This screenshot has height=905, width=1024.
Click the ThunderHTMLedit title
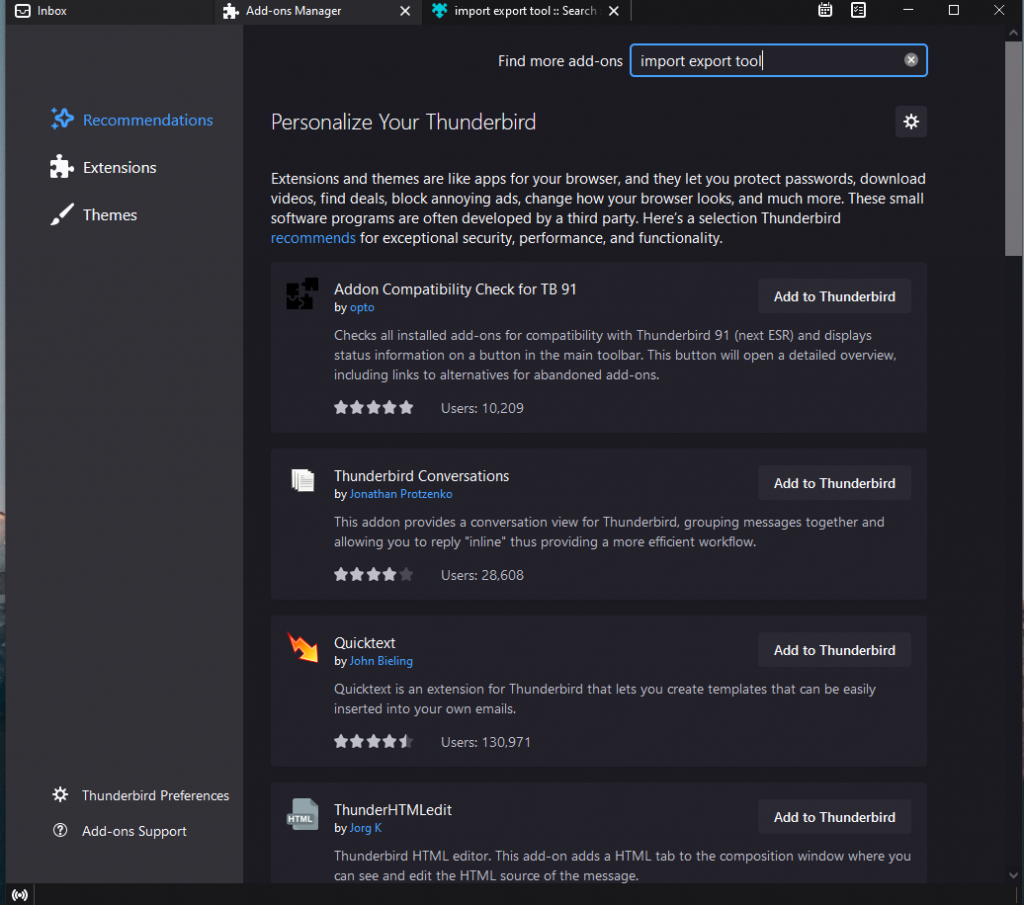tap(392, 810)
